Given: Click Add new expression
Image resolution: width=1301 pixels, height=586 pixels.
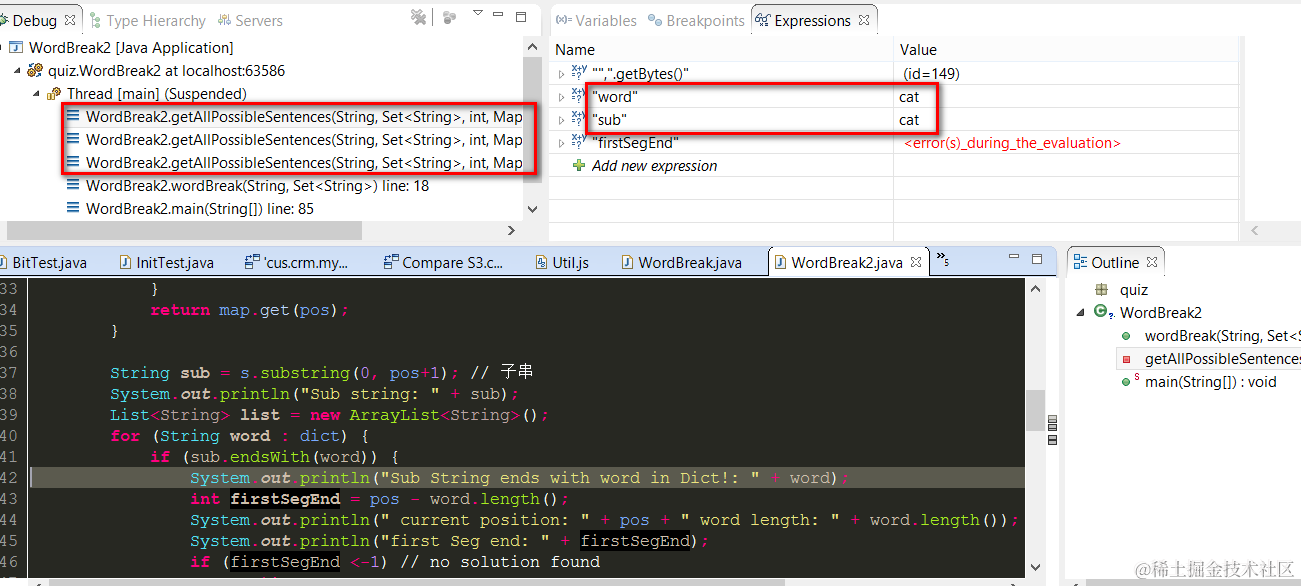Looking at the screenshot, I should click(654, 166).
